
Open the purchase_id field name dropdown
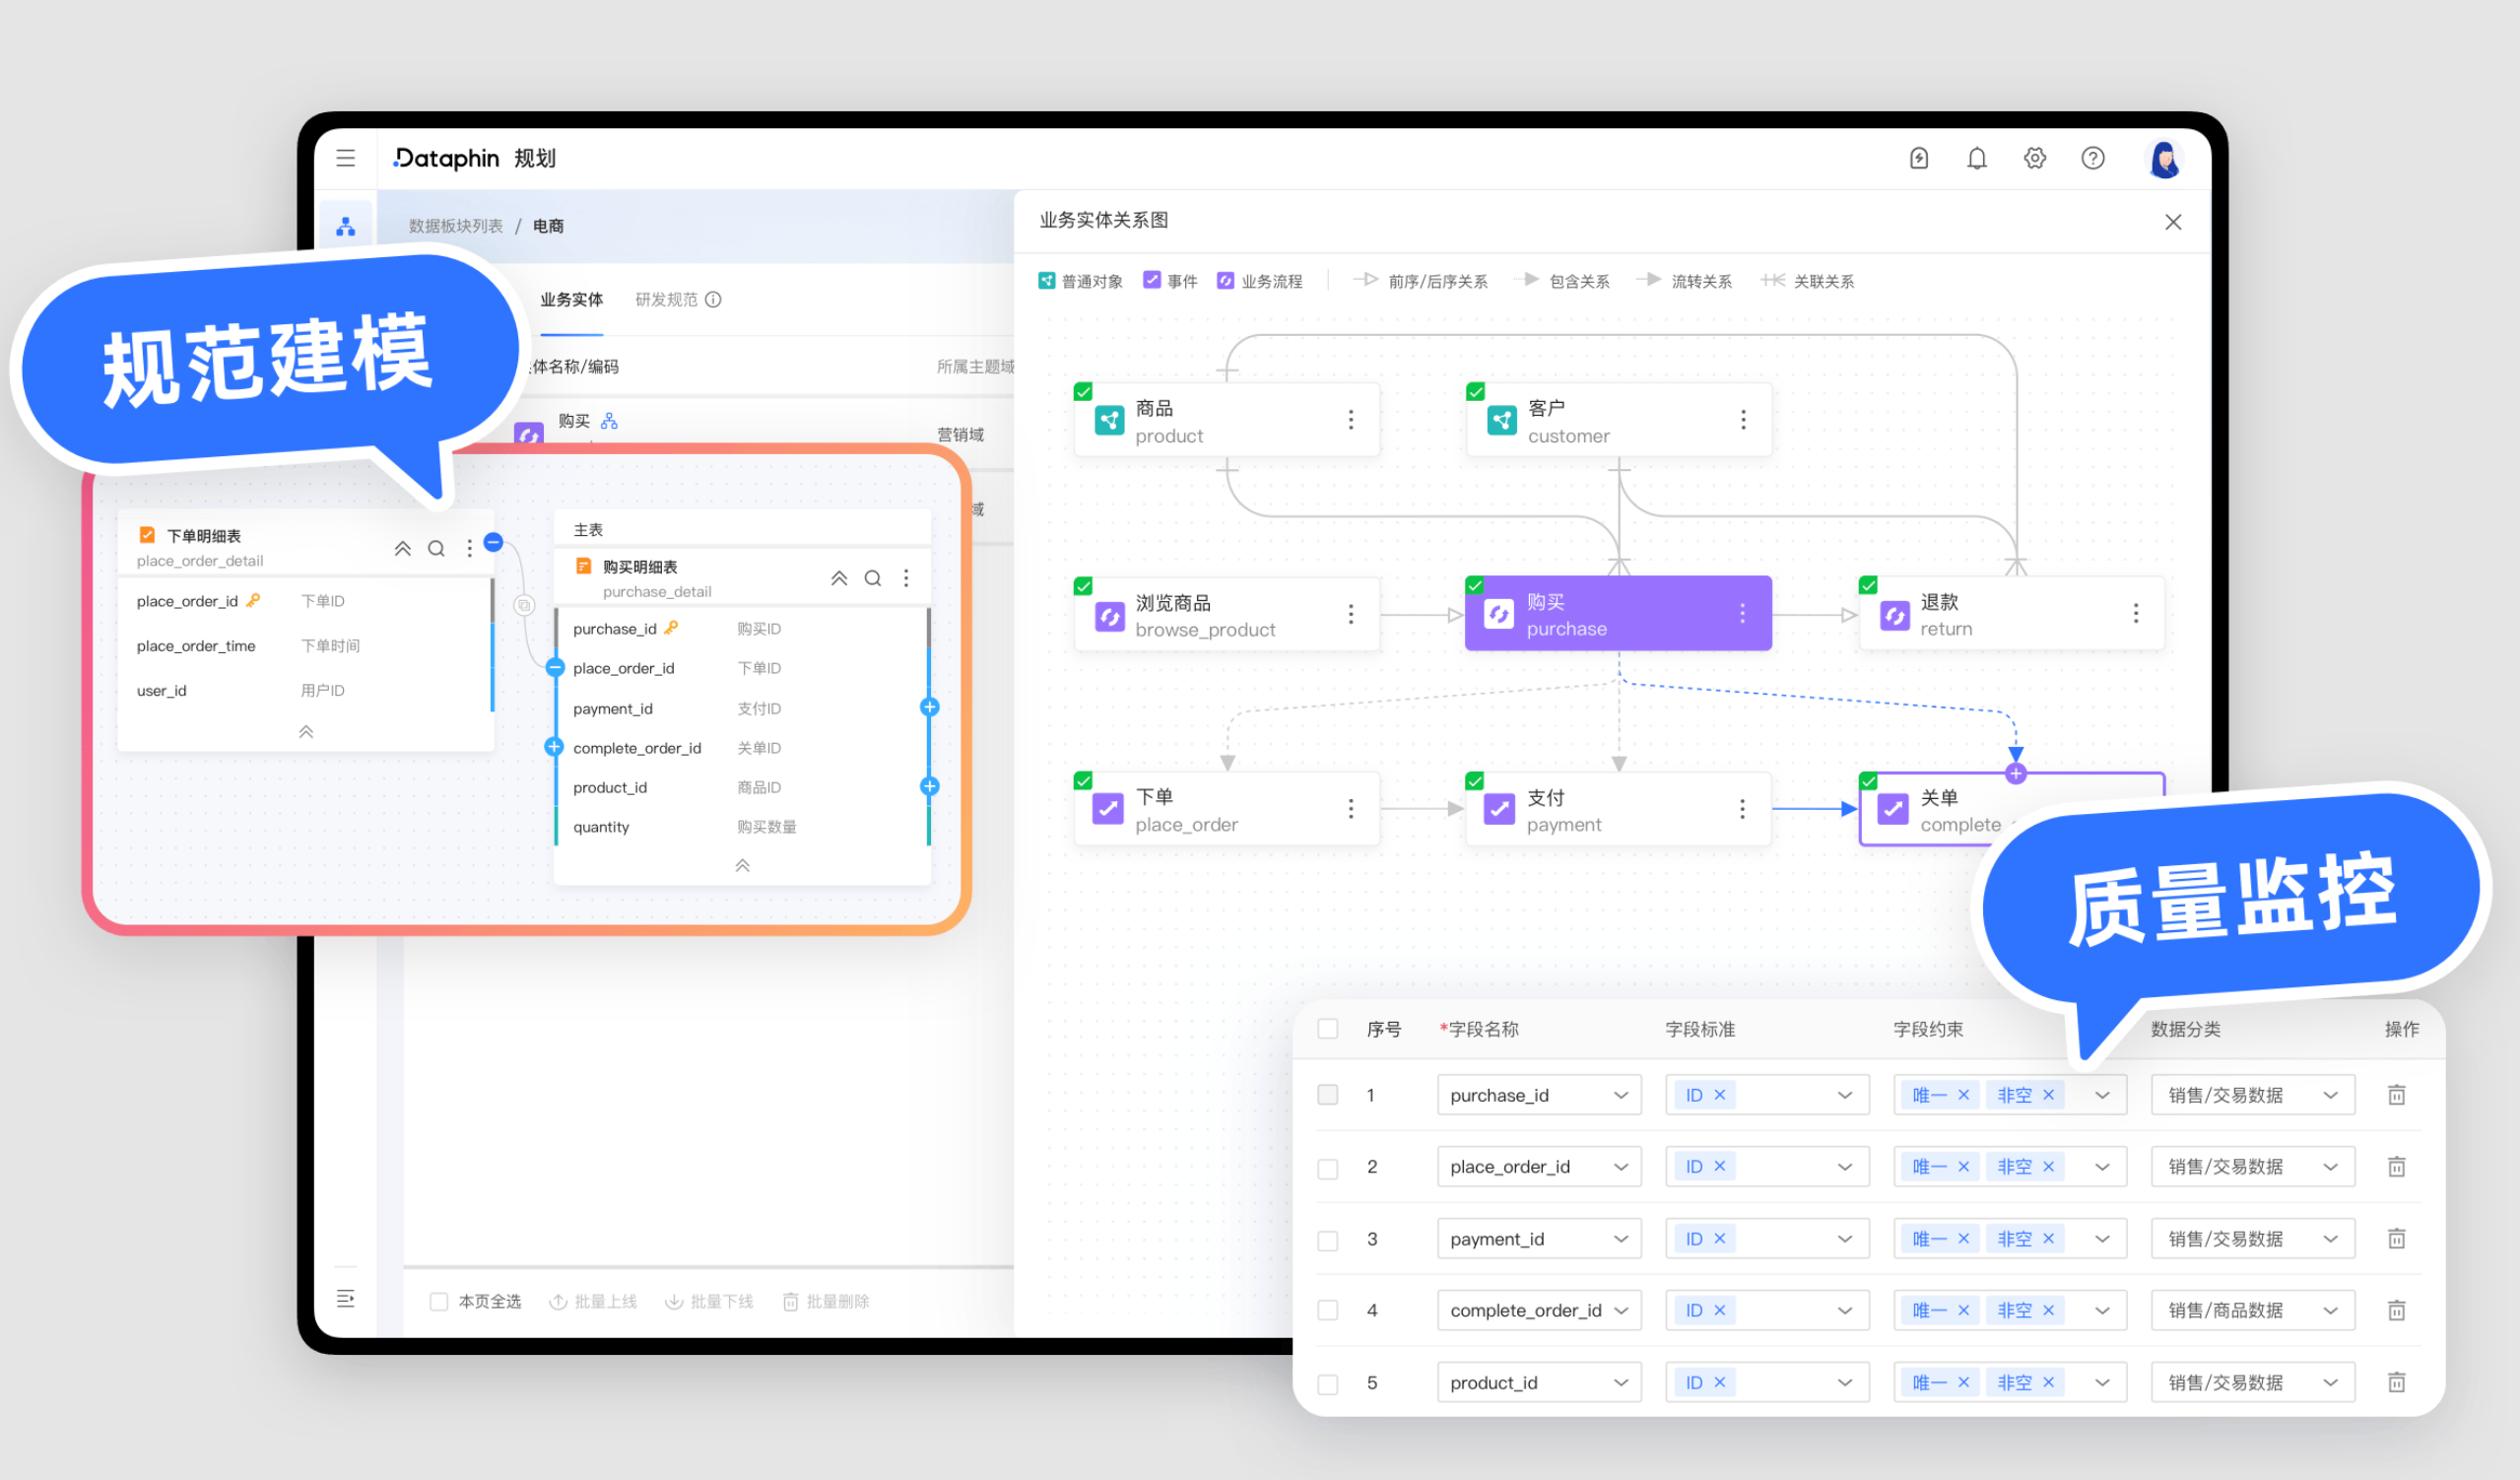(1538, 1095)
